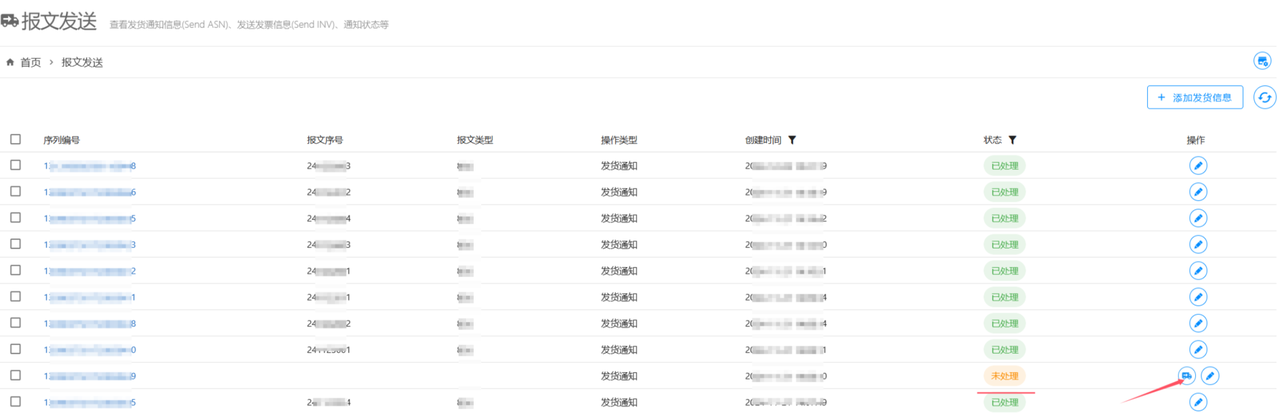Click the edit pencil in the 未处理 row
Image resolution: width=1280 pixels, height=413 pixels.
click(x=1210, y=375)
